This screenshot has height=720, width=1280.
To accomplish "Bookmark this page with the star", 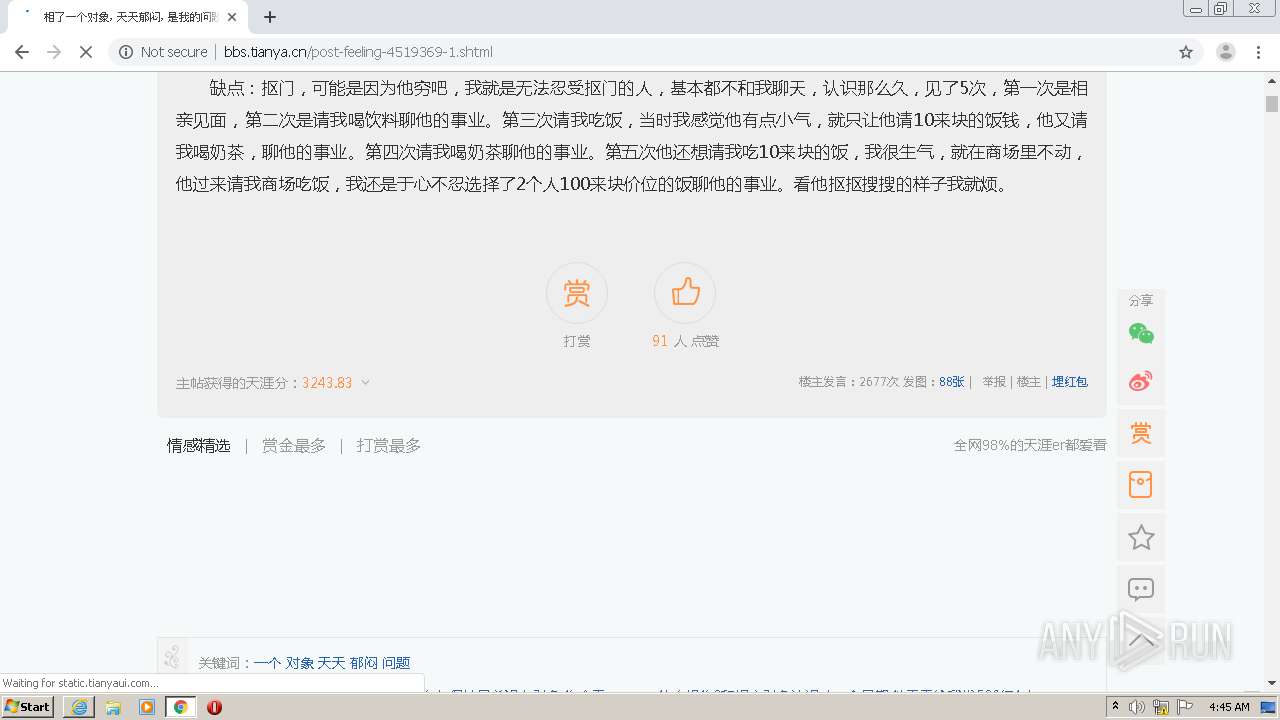I will point(1186,52).
